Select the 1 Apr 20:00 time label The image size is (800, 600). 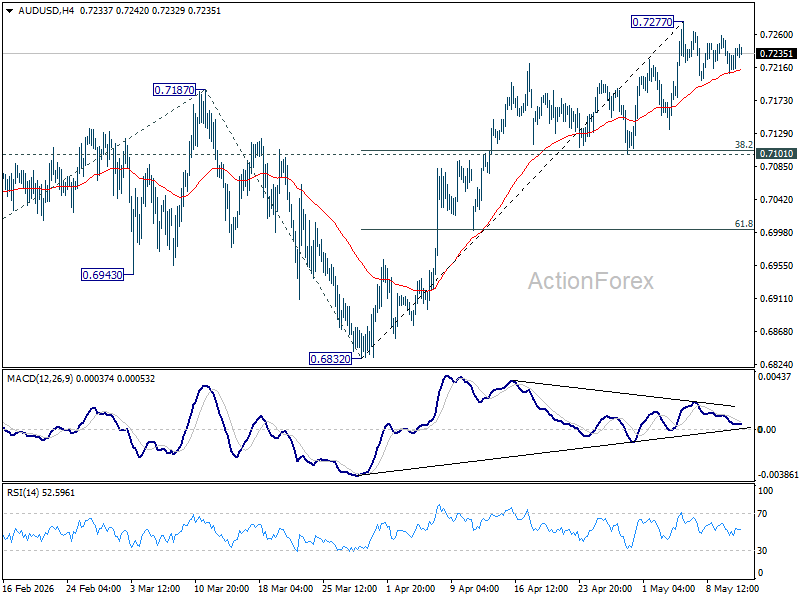[411, 588]
